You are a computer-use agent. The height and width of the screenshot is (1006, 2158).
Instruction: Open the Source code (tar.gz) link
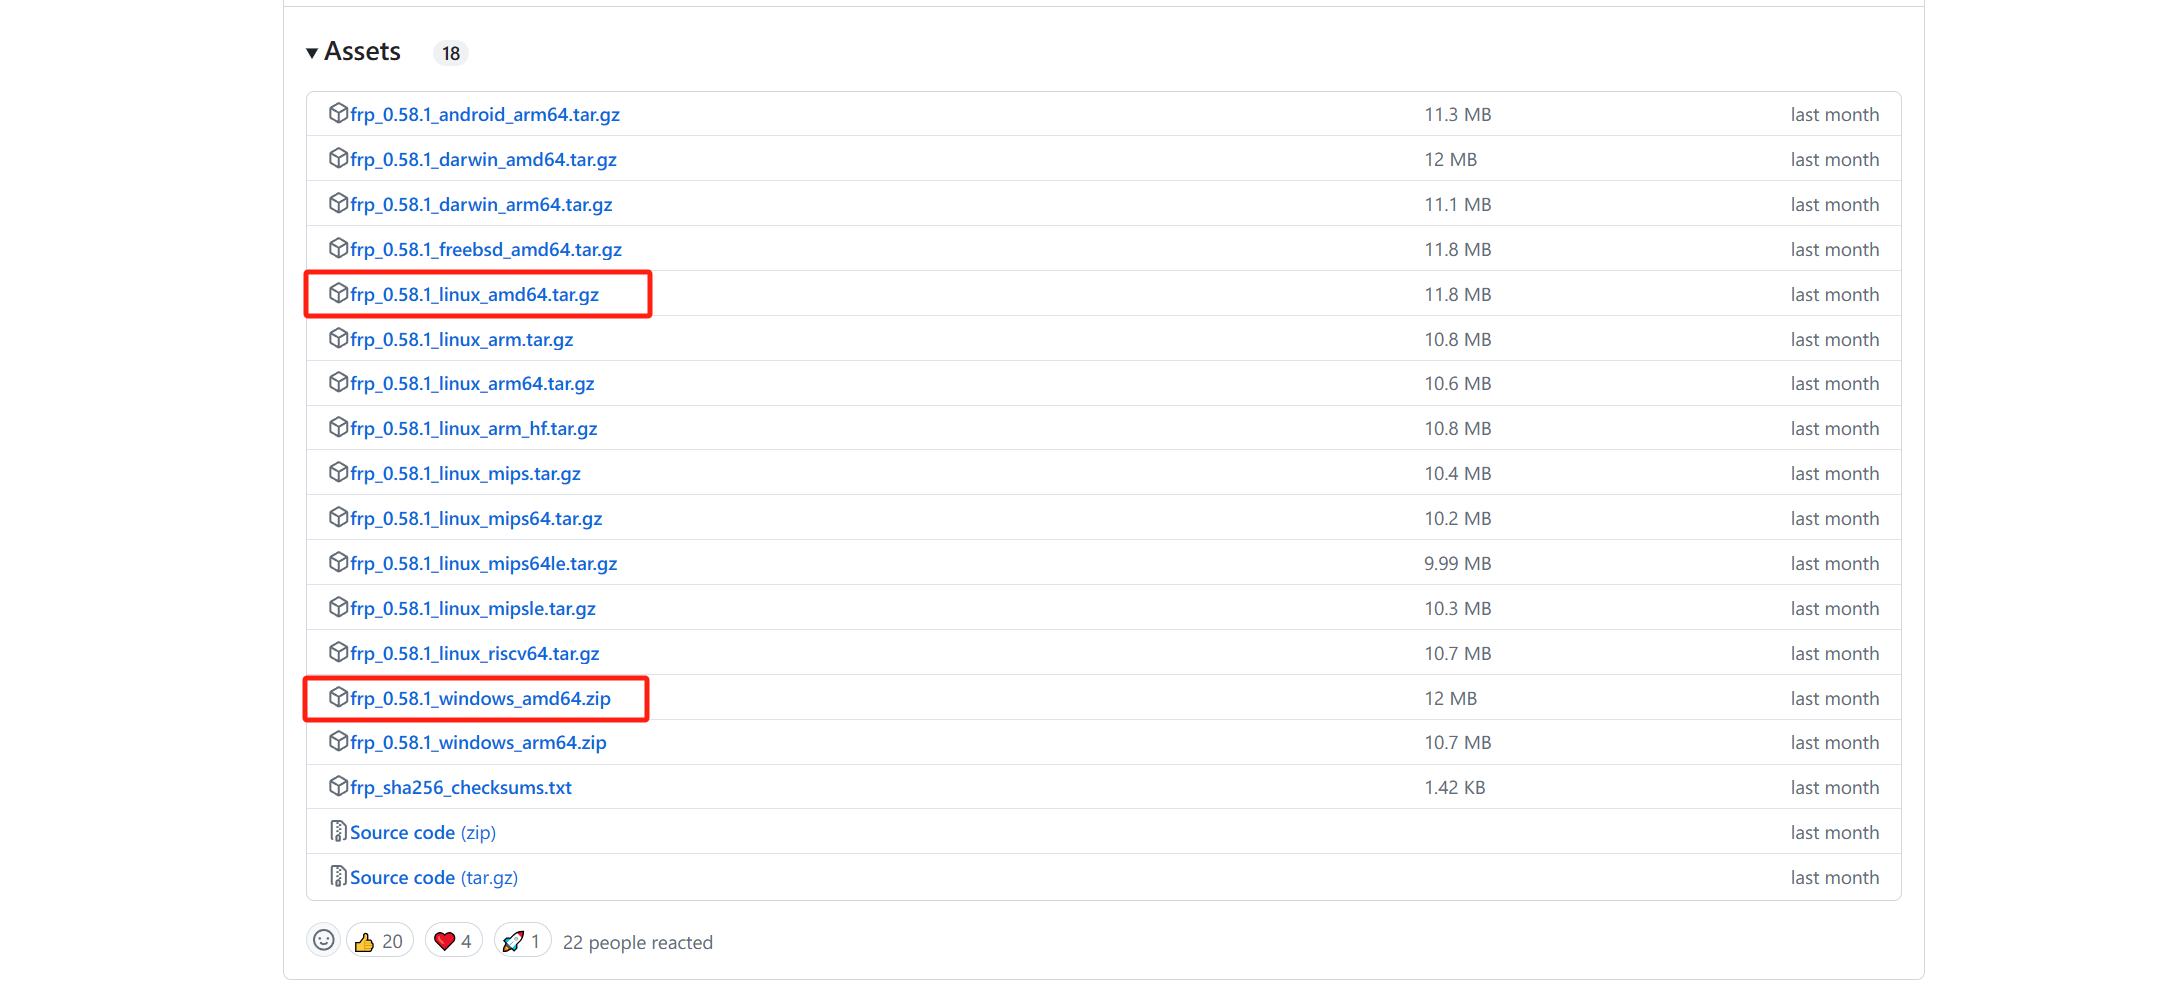434,878
